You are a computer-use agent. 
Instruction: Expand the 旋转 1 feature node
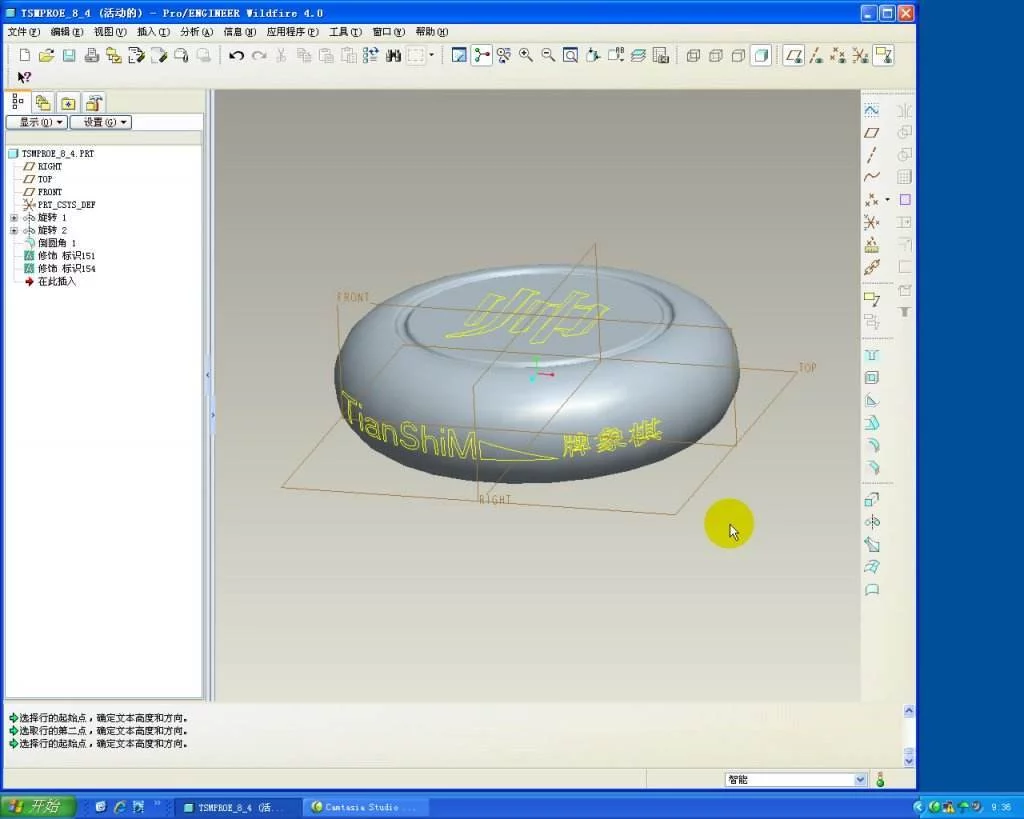pos(14,217)
